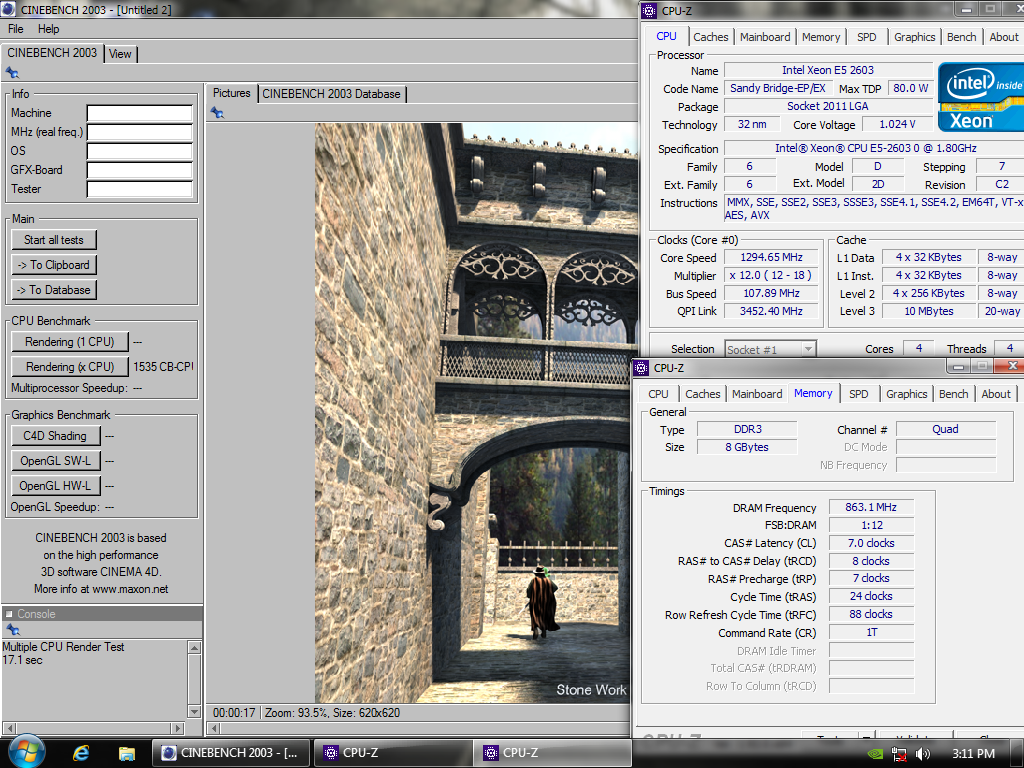Open SPD tab in top CPU-Z window

(x=867, y=37)
